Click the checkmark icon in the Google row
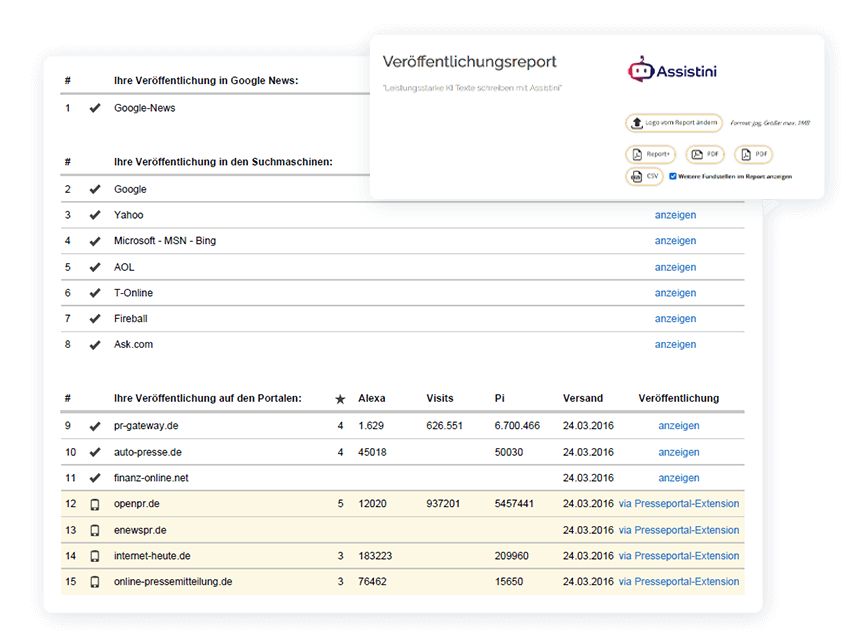The height and width of the screenshot is (640, 845). point(95,190)
